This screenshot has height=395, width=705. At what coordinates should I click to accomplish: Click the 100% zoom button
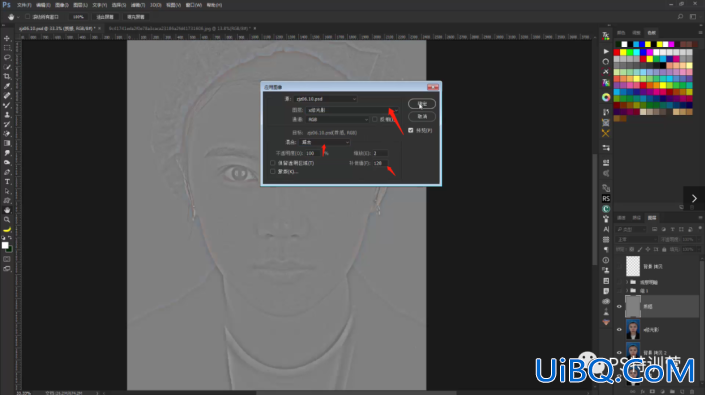tap(78, 17)
